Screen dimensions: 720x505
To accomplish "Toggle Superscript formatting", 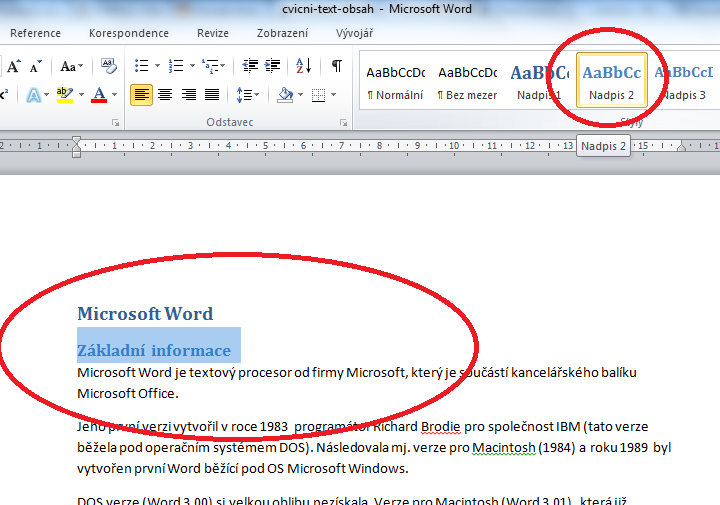I will (4, 95).
